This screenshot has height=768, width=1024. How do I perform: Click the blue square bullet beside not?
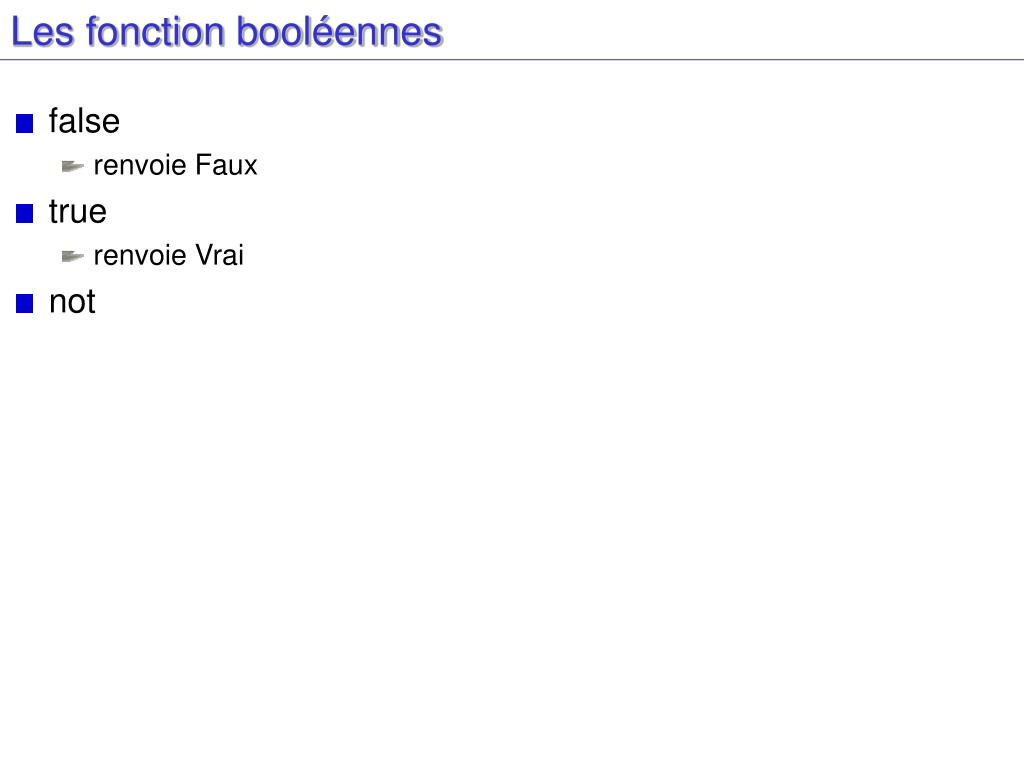tap(25, 304)
